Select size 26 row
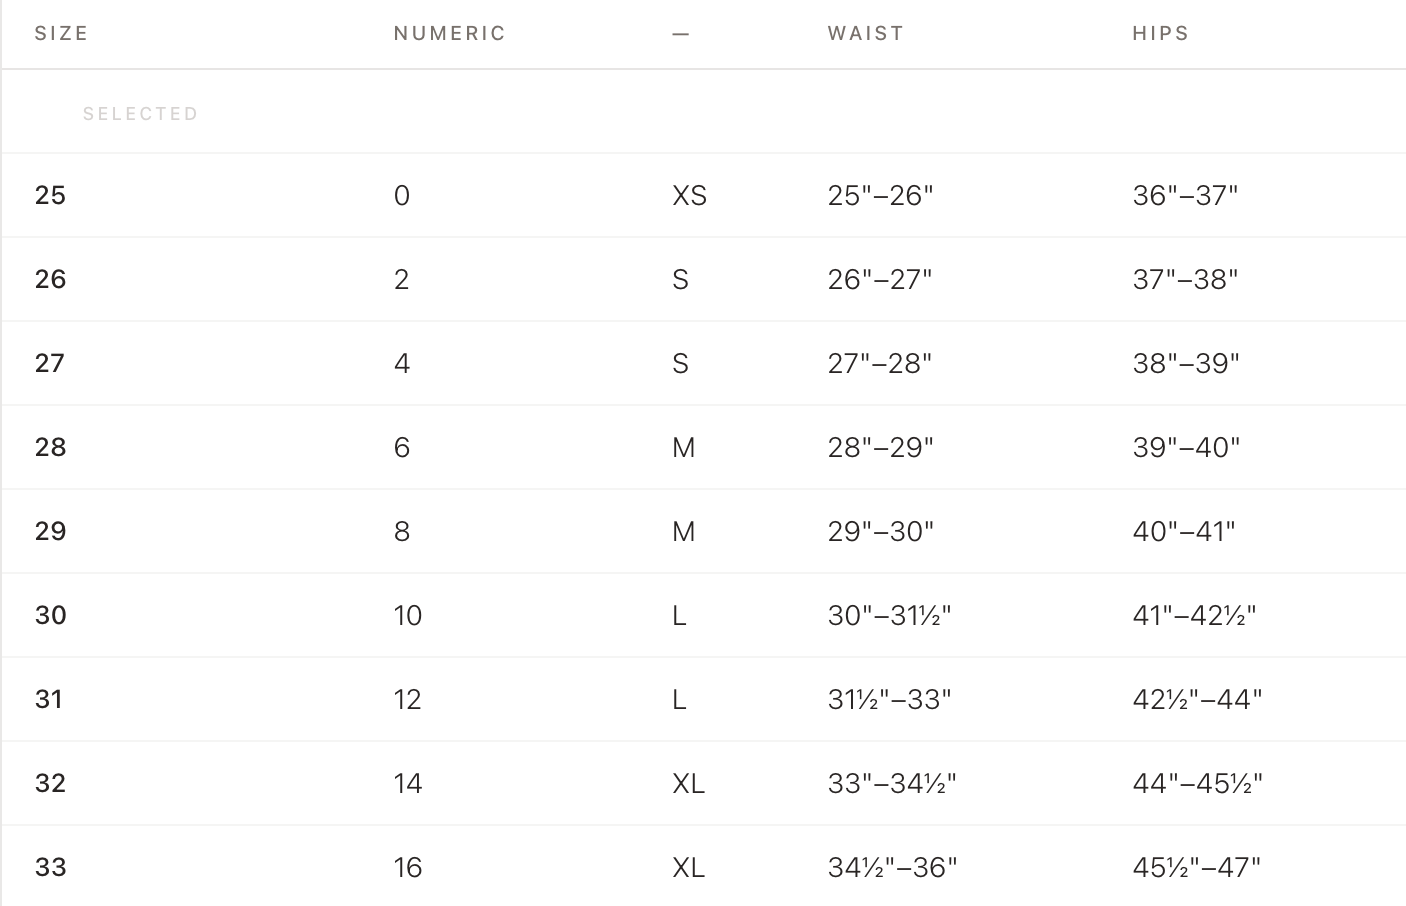Screen dimensions: 1406x906 pyautogui.click(x=704, y=279)
